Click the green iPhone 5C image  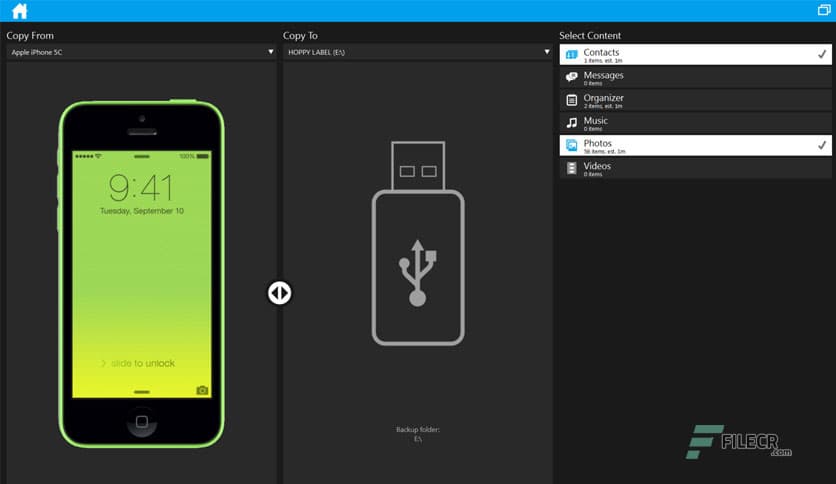[141, 273]
